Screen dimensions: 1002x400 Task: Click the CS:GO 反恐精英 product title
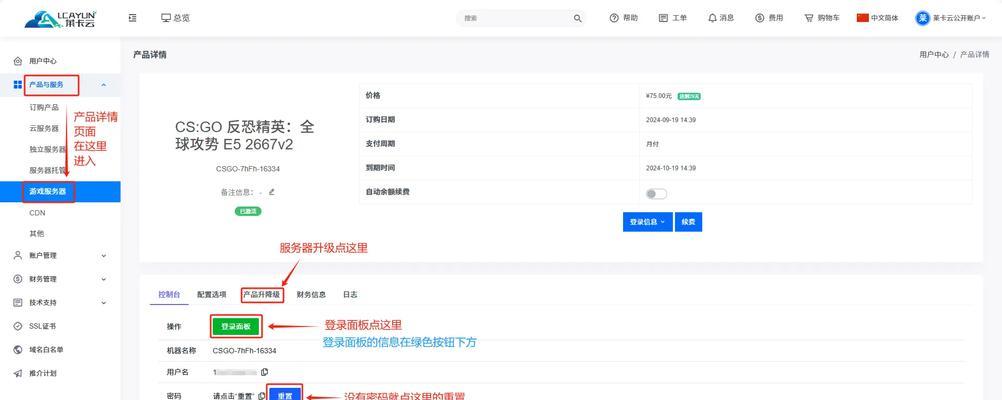245,135
